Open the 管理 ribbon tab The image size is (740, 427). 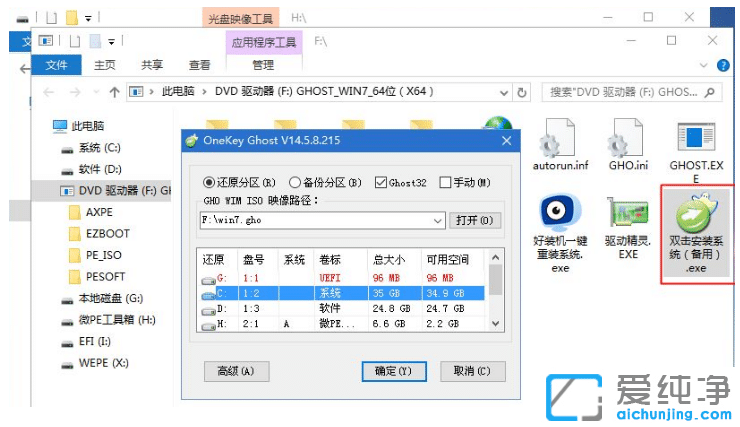pyautogui.click(x=263, y=65)
